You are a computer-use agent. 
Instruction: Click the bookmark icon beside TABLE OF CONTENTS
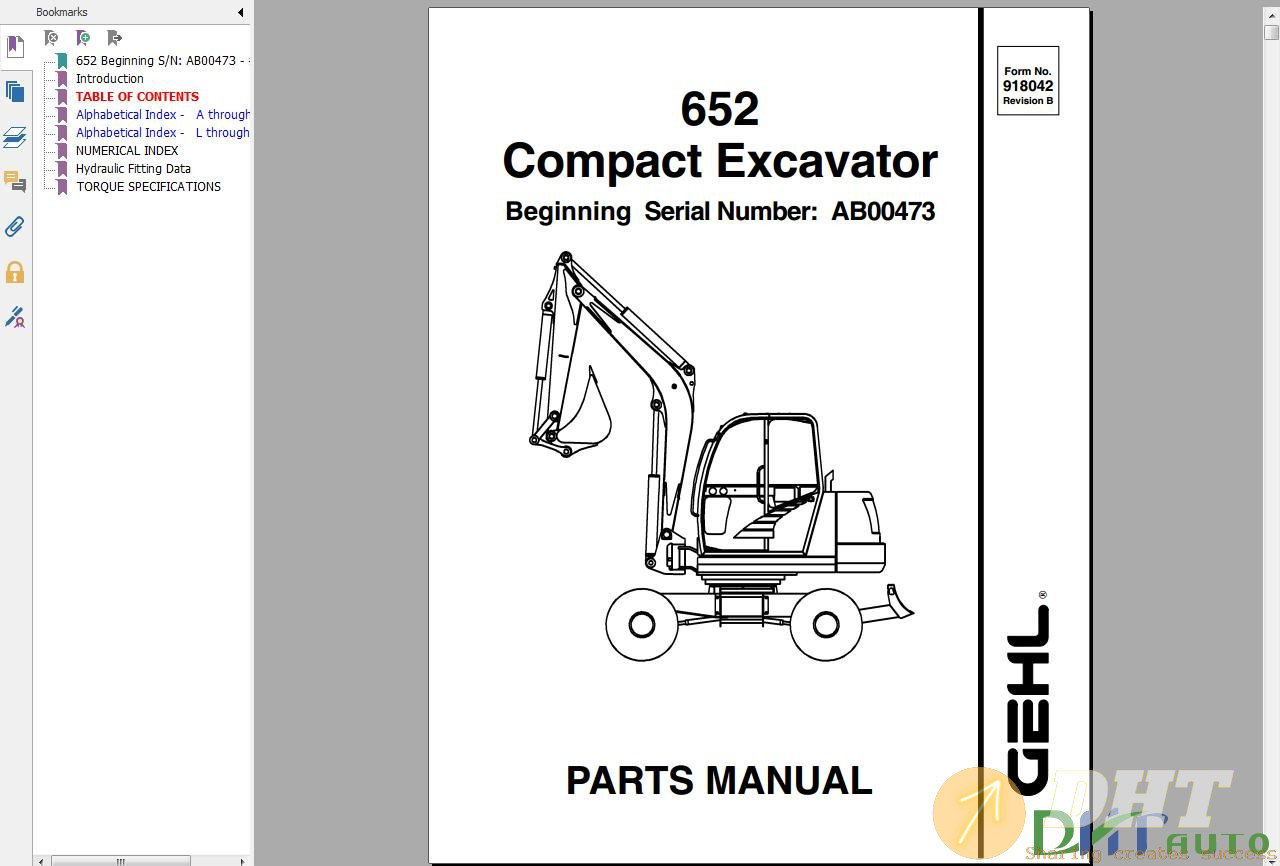coord(62,97)
